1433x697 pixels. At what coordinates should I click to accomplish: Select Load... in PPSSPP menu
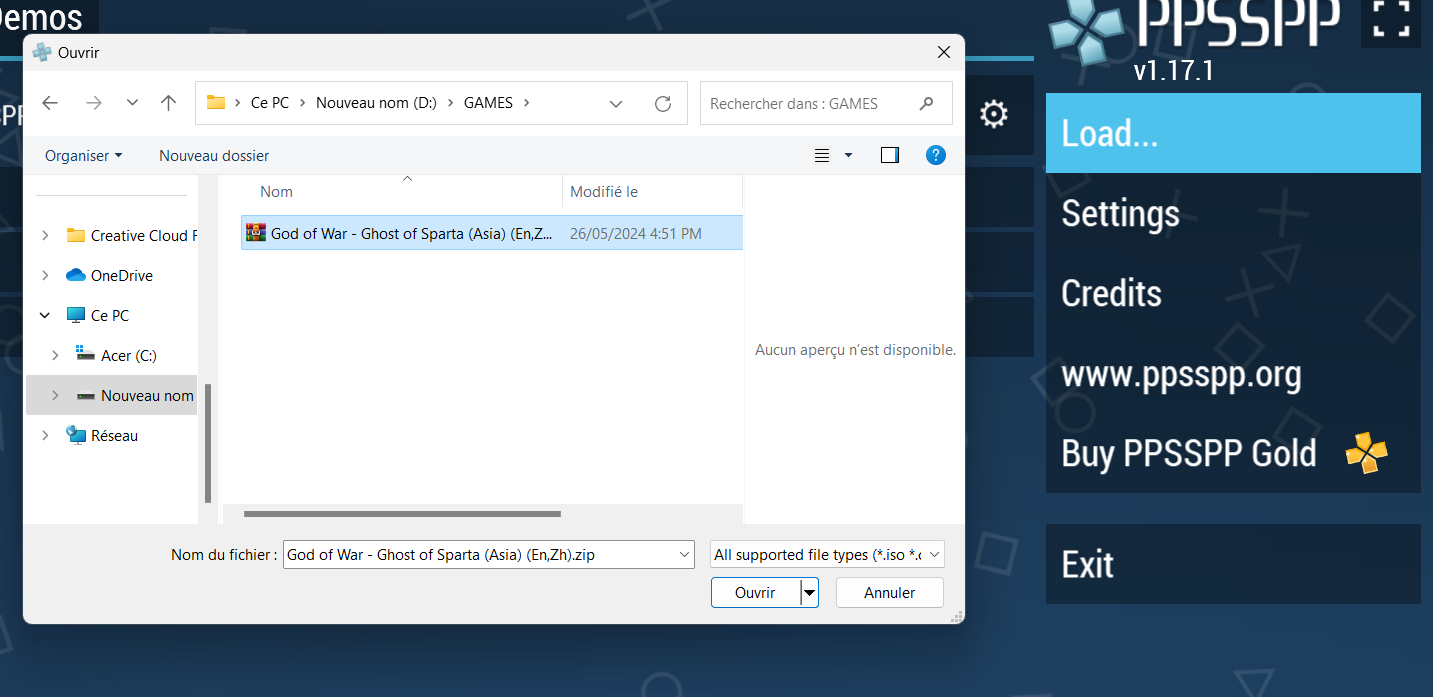[1232, 133]
